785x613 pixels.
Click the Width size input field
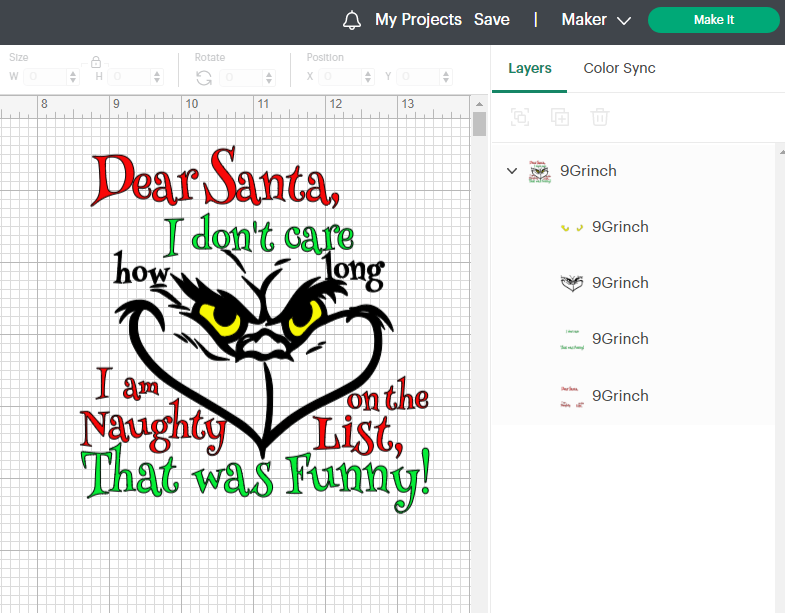(x=45, y=77)
